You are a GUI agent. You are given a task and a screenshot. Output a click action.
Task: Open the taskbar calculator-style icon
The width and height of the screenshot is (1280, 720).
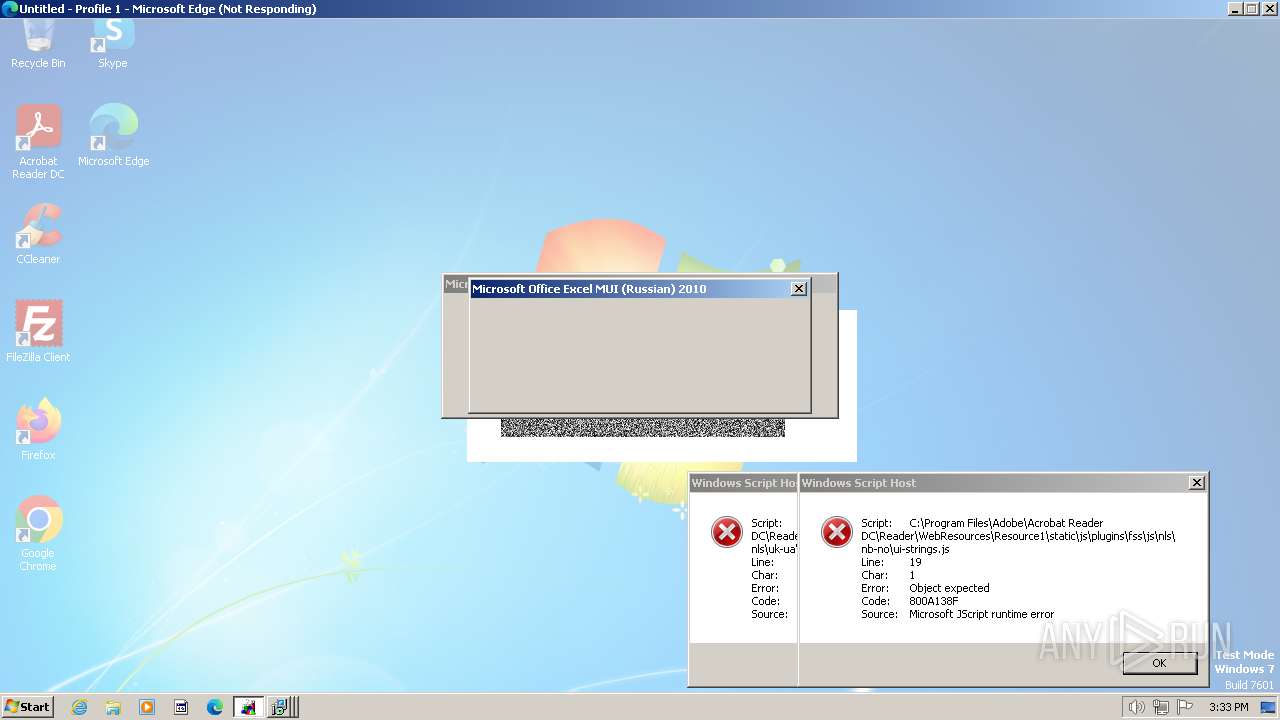(181, 707)
